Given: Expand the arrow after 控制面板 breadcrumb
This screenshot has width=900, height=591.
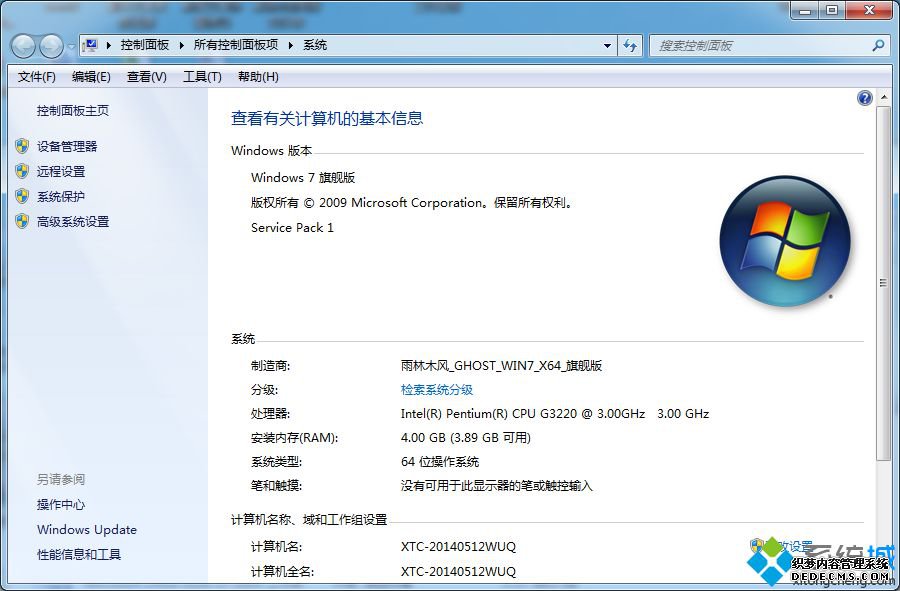Looking at the screenshot, I should pyautogui.click(x=181, y=45).
